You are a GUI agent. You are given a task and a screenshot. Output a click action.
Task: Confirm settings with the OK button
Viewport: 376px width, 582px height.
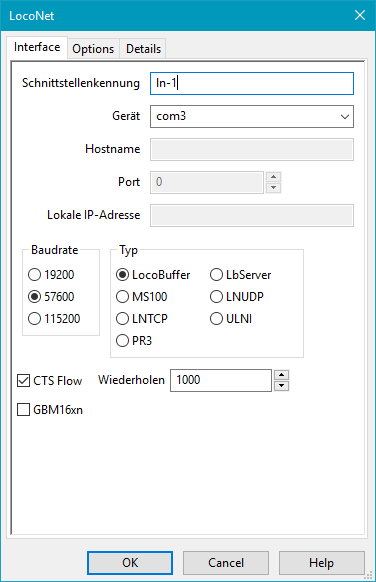click(x=130, y=563)
